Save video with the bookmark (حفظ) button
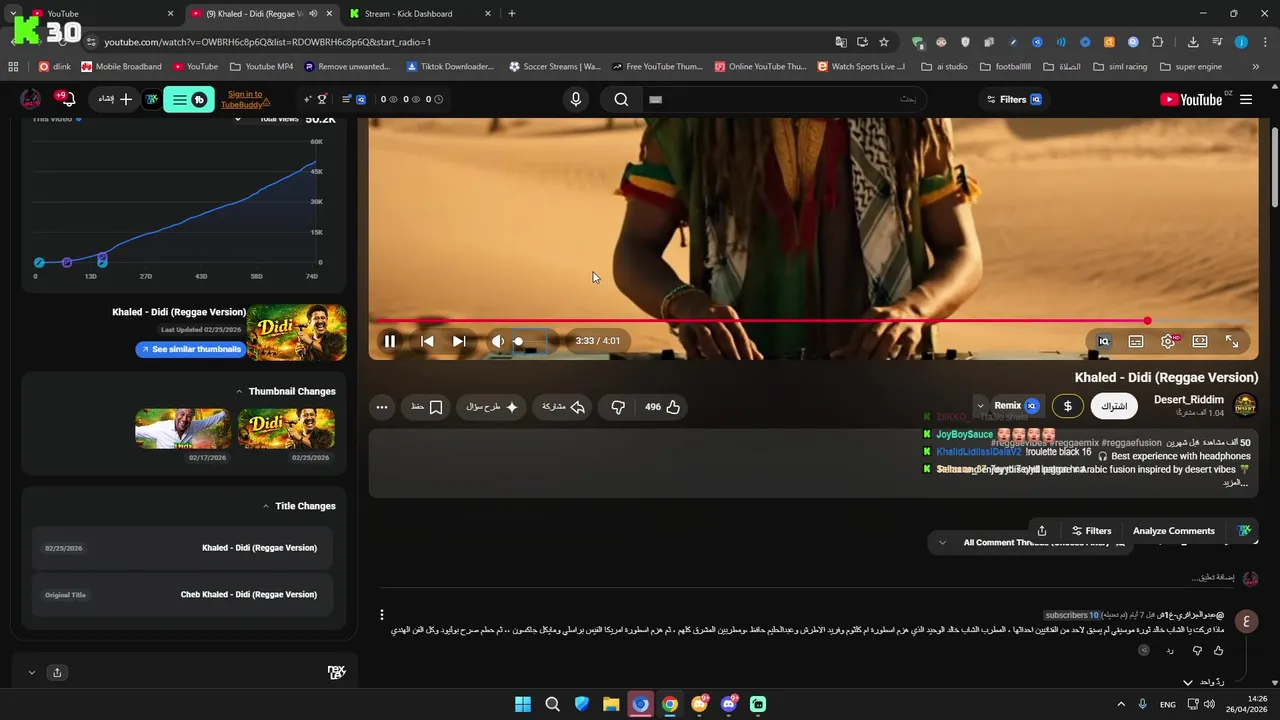 point(427,407)
